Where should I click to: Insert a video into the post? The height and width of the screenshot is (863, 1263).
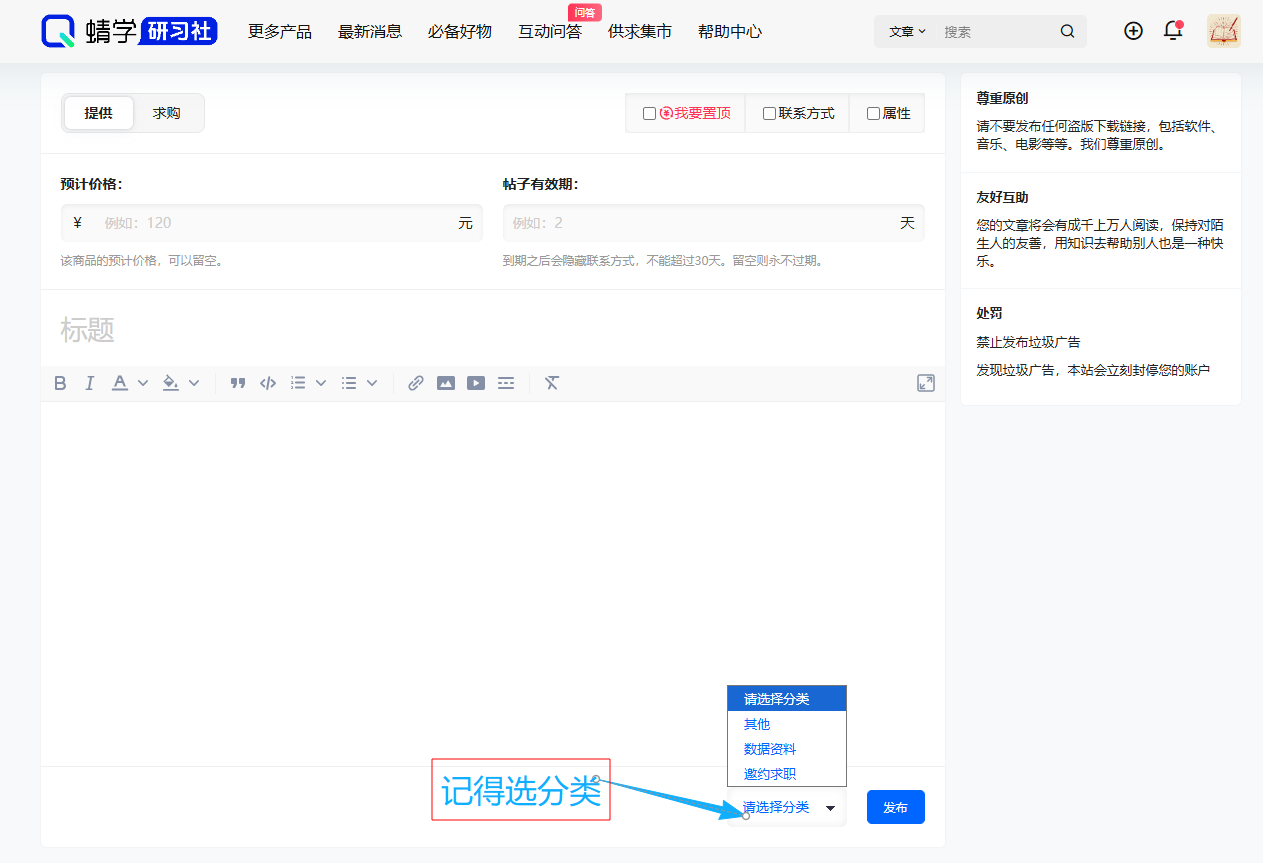[x=475, y=382]
